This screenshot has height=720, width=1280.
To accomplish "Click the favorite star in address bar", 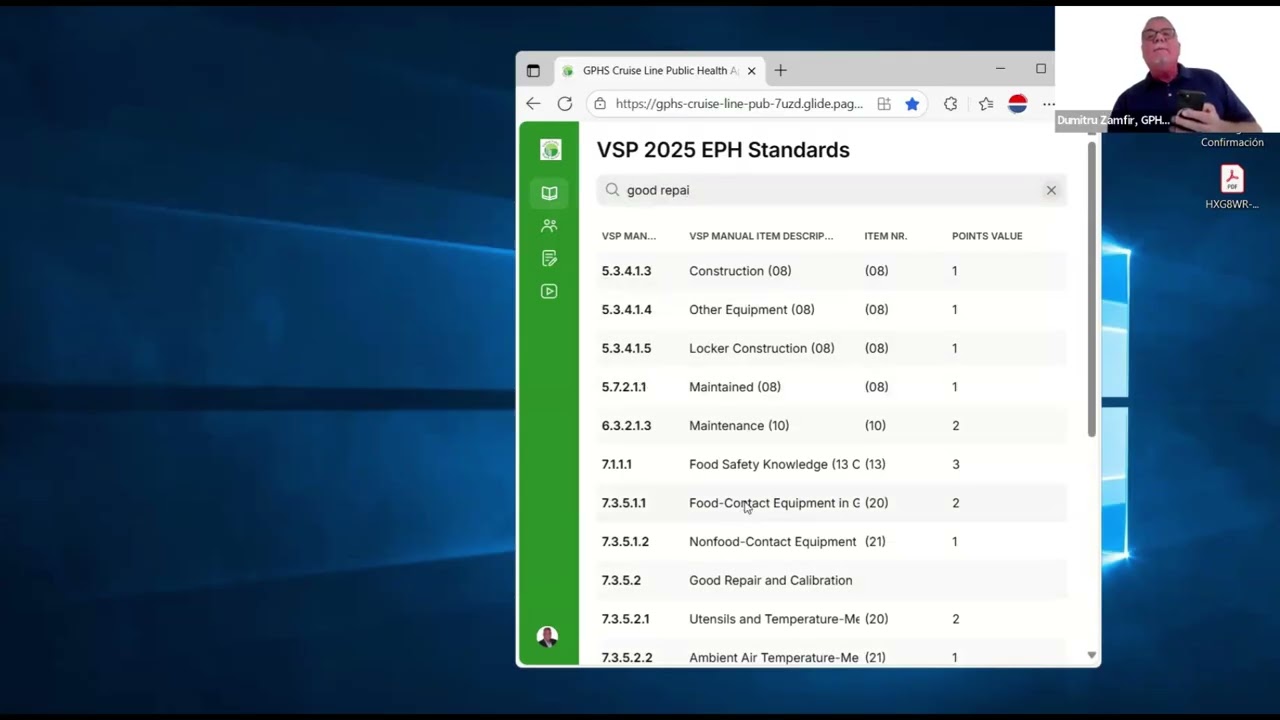I will pos(912,104).
